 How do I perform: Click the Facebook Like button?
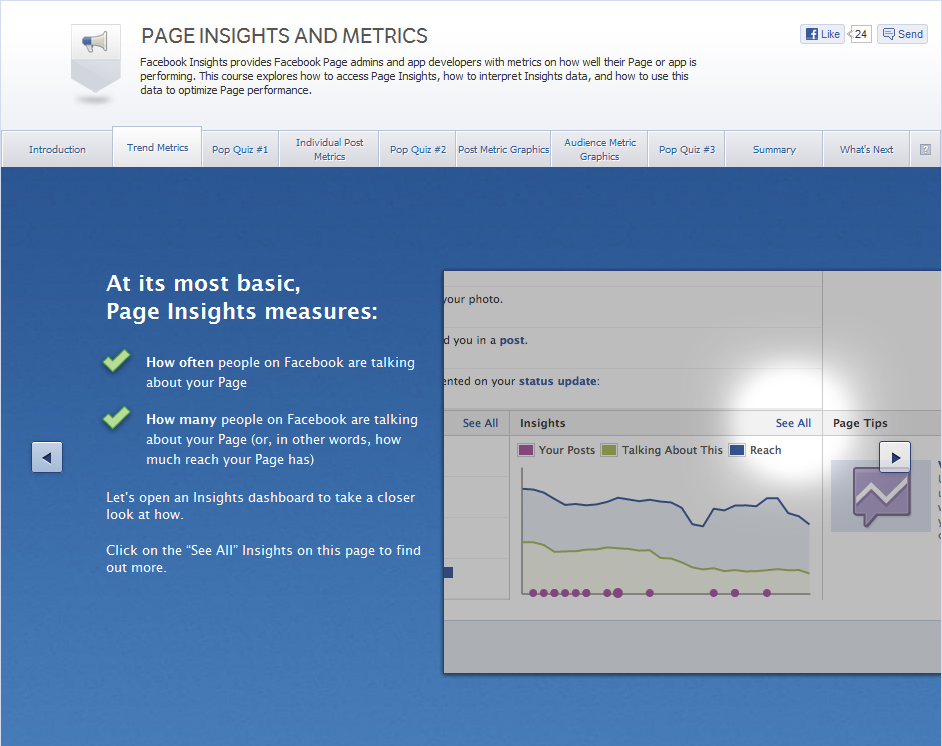[822, 34]
